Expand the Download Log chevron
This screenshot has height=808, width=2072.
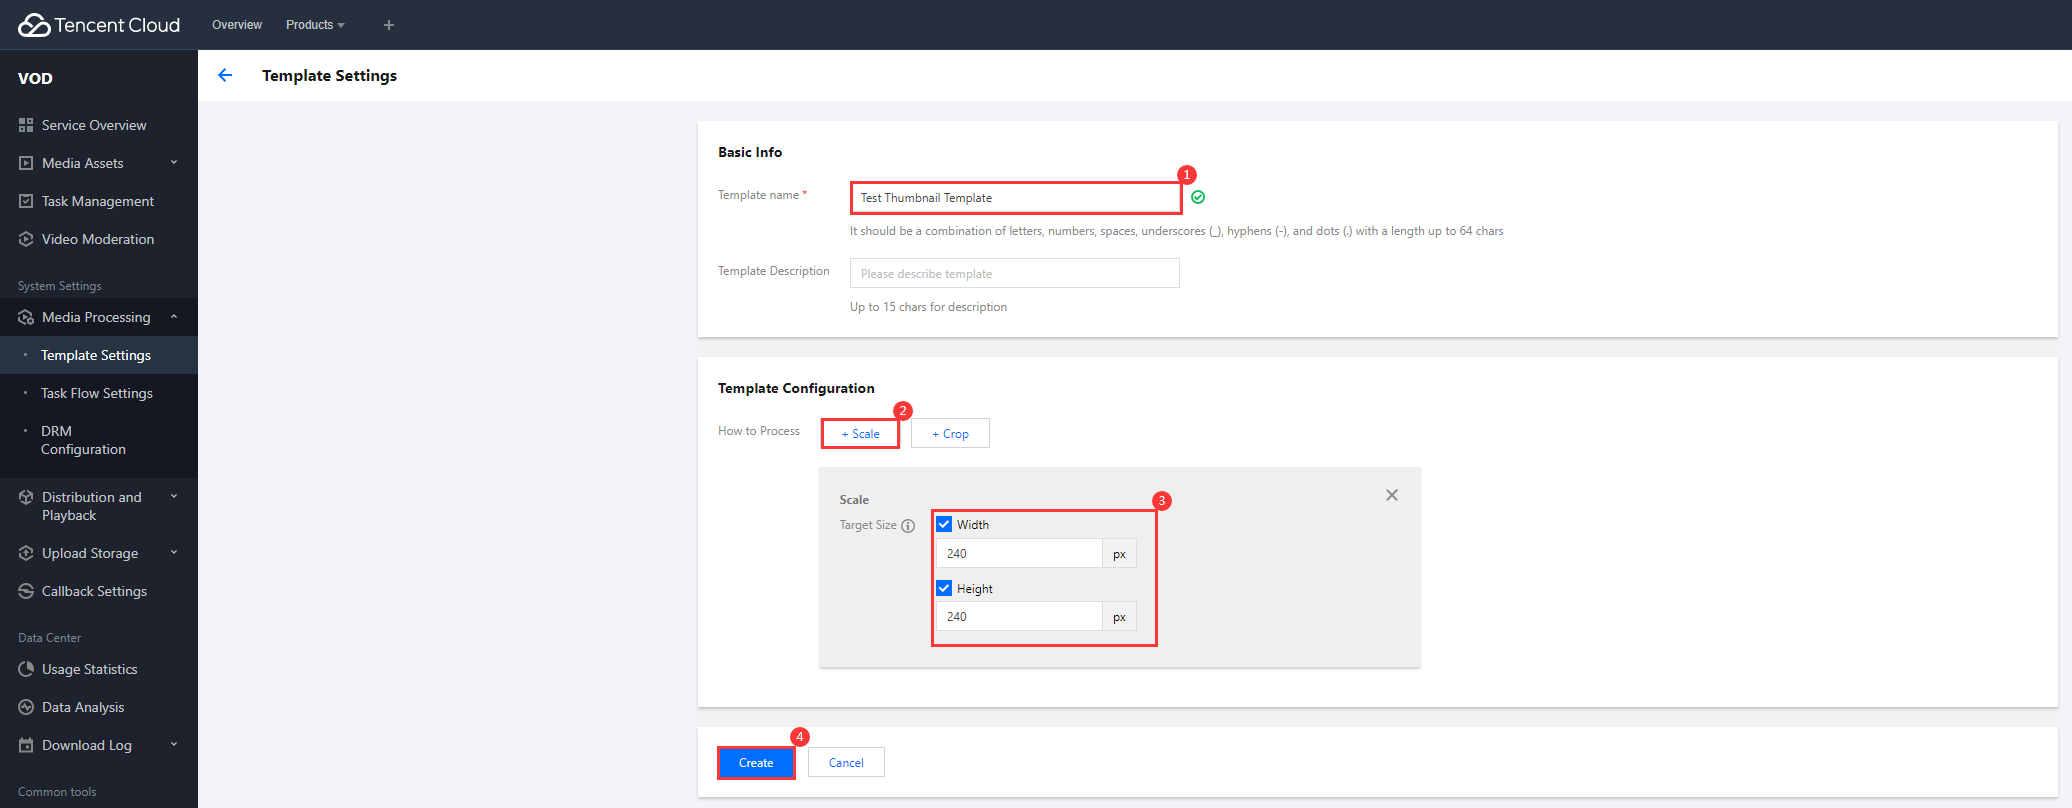pyautogui.click(x=174, y=744)
